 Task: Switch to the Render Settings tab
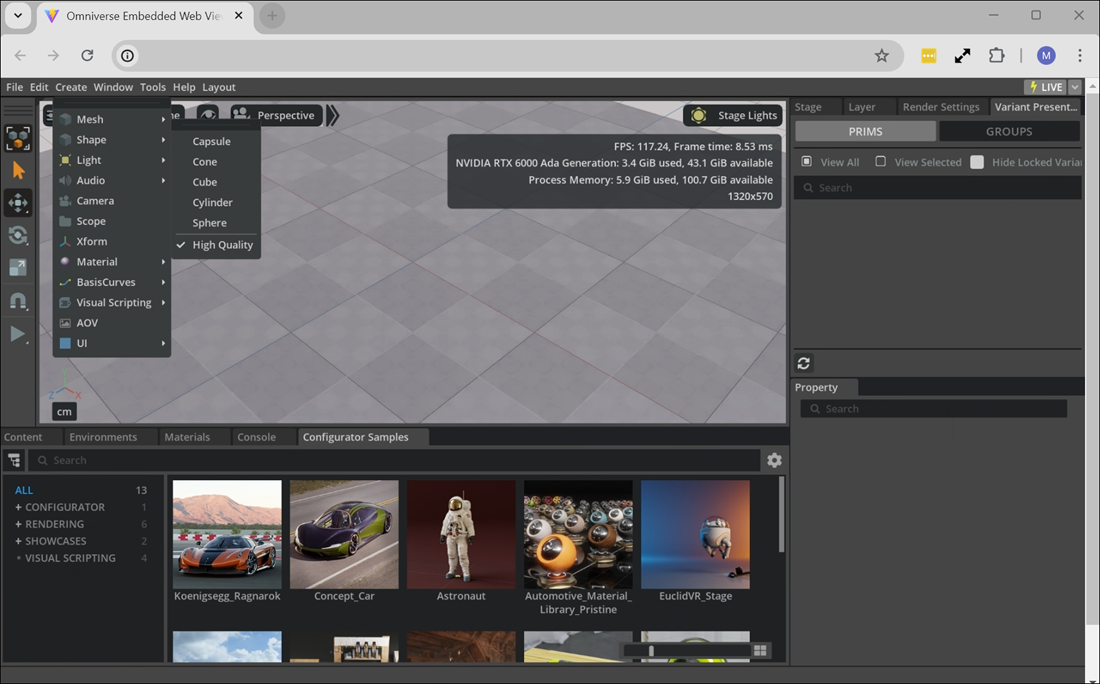940,107
